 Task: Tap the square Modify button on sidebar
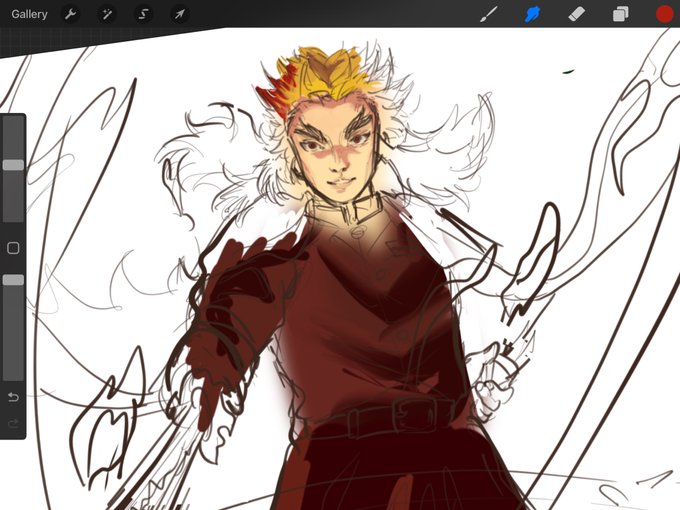pos(13,248)
